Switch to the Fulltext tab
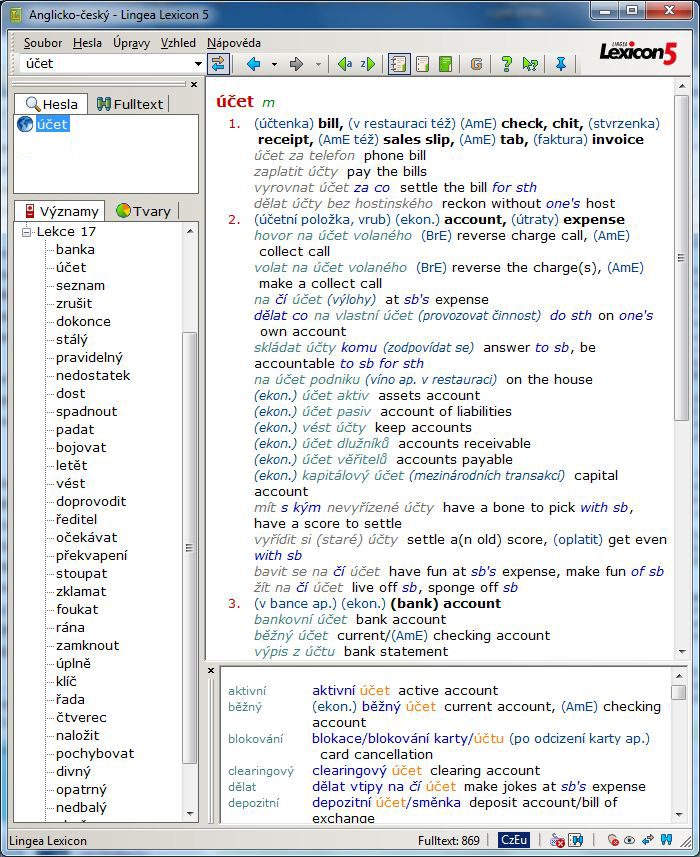 click(x=130, y=104)
